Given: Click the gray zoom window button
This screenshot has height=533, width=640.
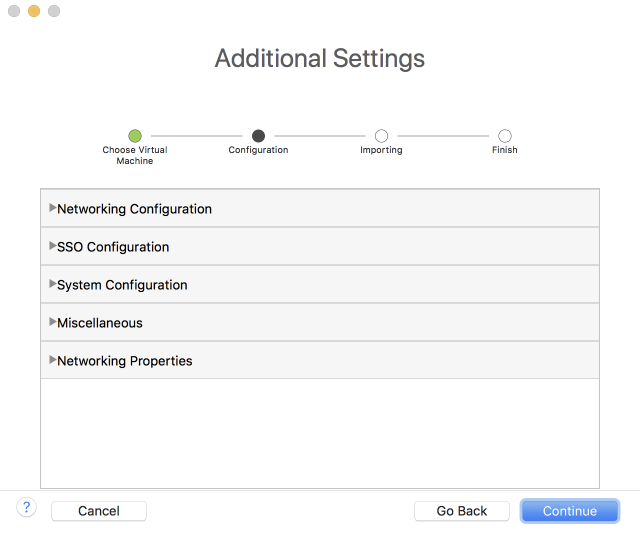Looking at the screenshot, I should point(54,11).
